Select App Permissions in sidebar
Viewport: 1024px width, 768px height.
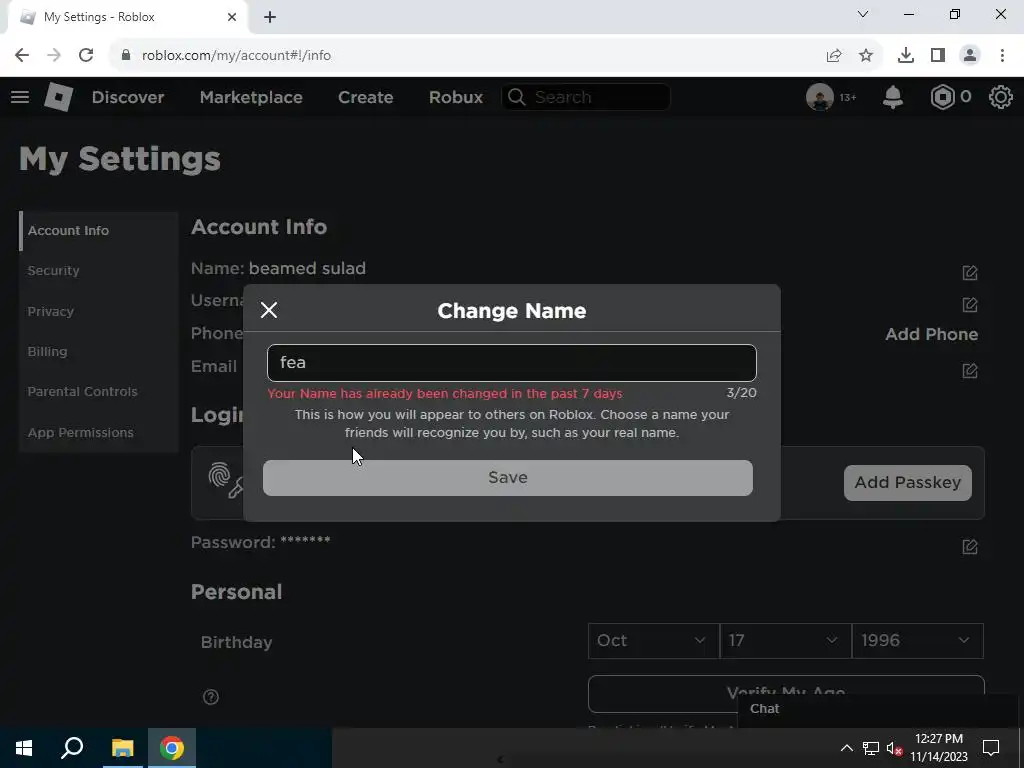pos(99,432)
